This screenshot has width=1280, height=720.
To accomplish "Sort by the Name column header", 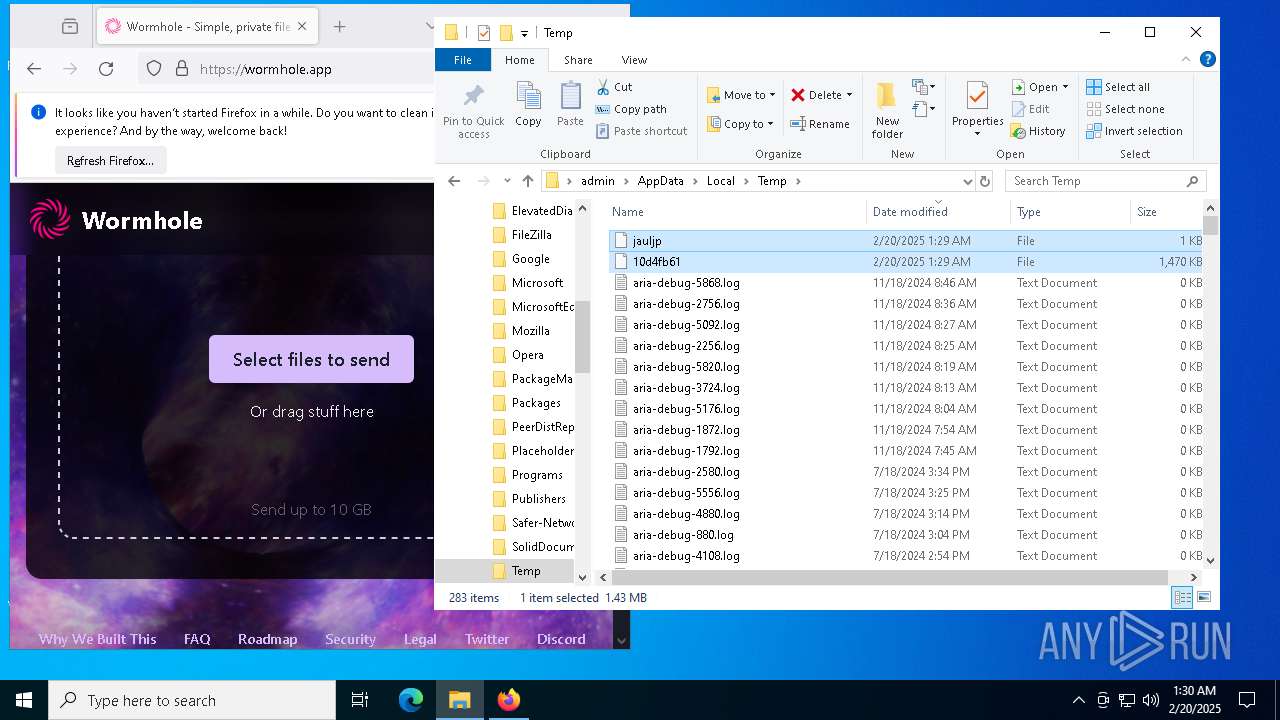I will click(x=736, y=211).
